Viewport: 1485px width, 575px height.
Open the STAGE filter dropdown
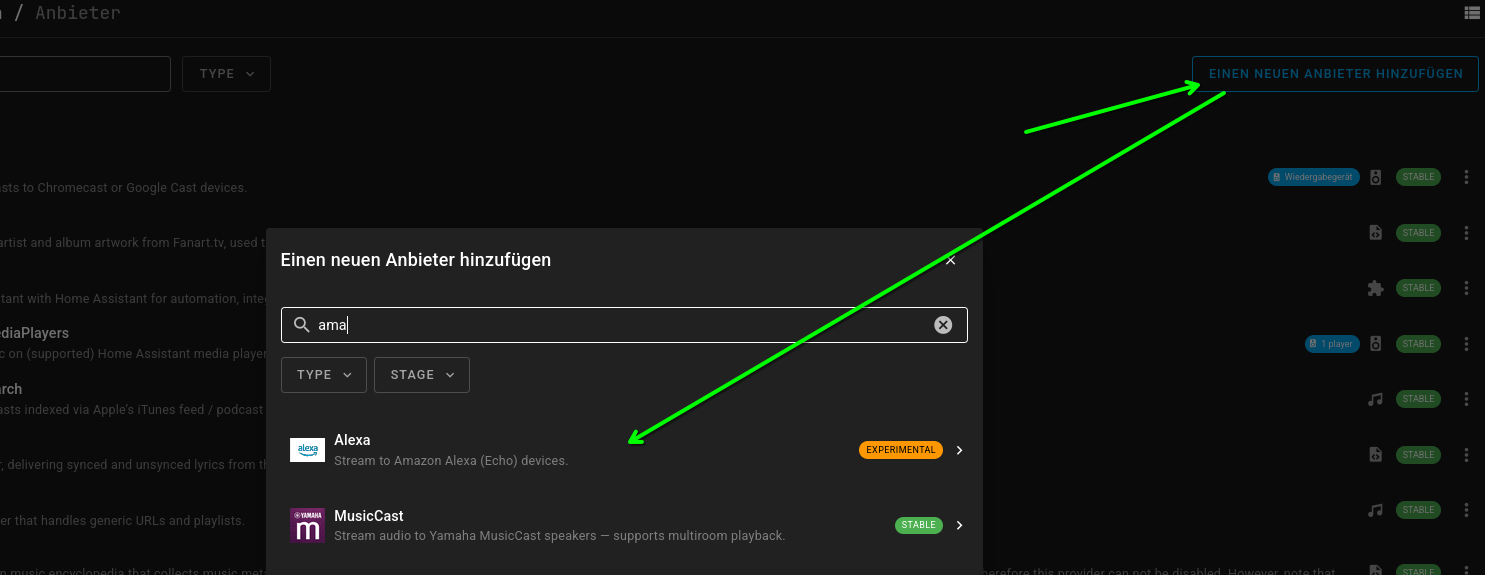click(421, 375)
